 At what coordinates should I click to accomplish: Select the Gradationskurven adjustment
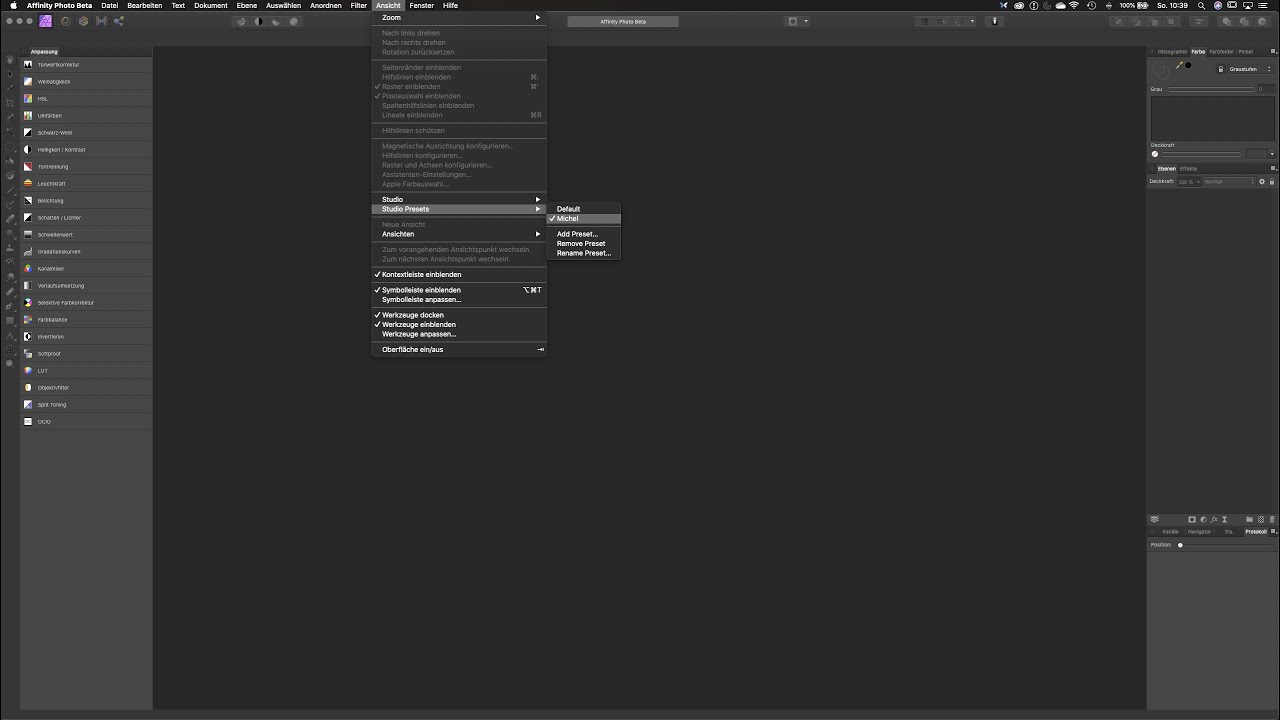[x=87, y=251]
